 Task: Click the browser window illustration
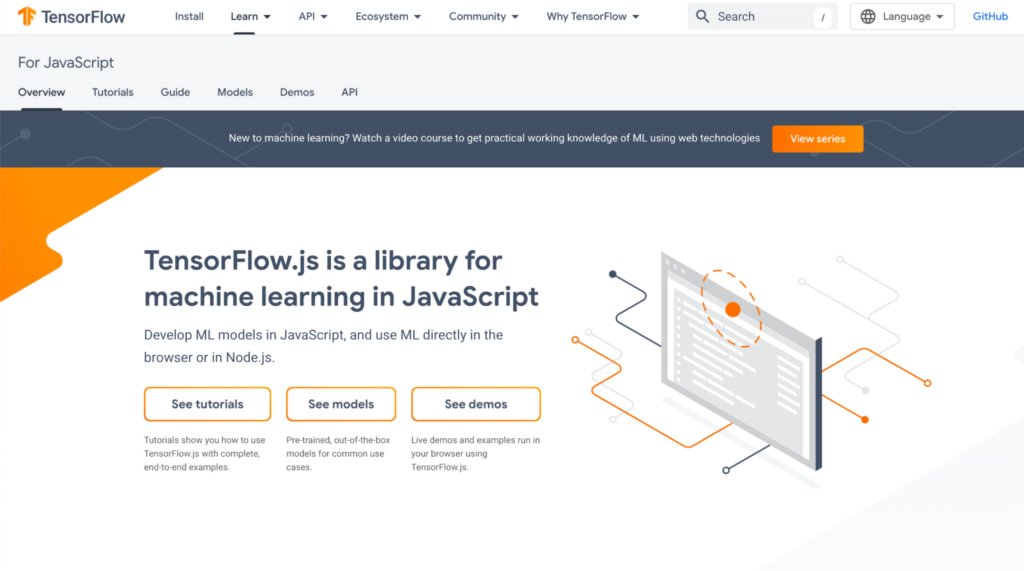[741, 361]
